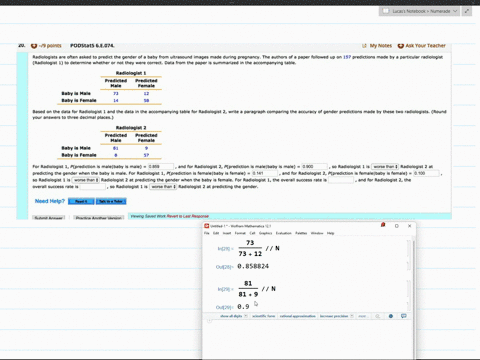Open the Palettes menu in Mathematica

301,233
